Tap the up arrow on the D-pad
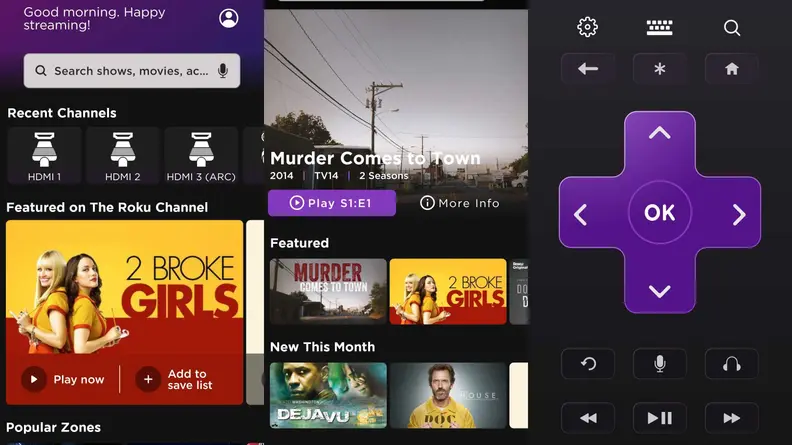Image resolution: width=792 pixels, height=445 pixels. [x=660, y=133]
